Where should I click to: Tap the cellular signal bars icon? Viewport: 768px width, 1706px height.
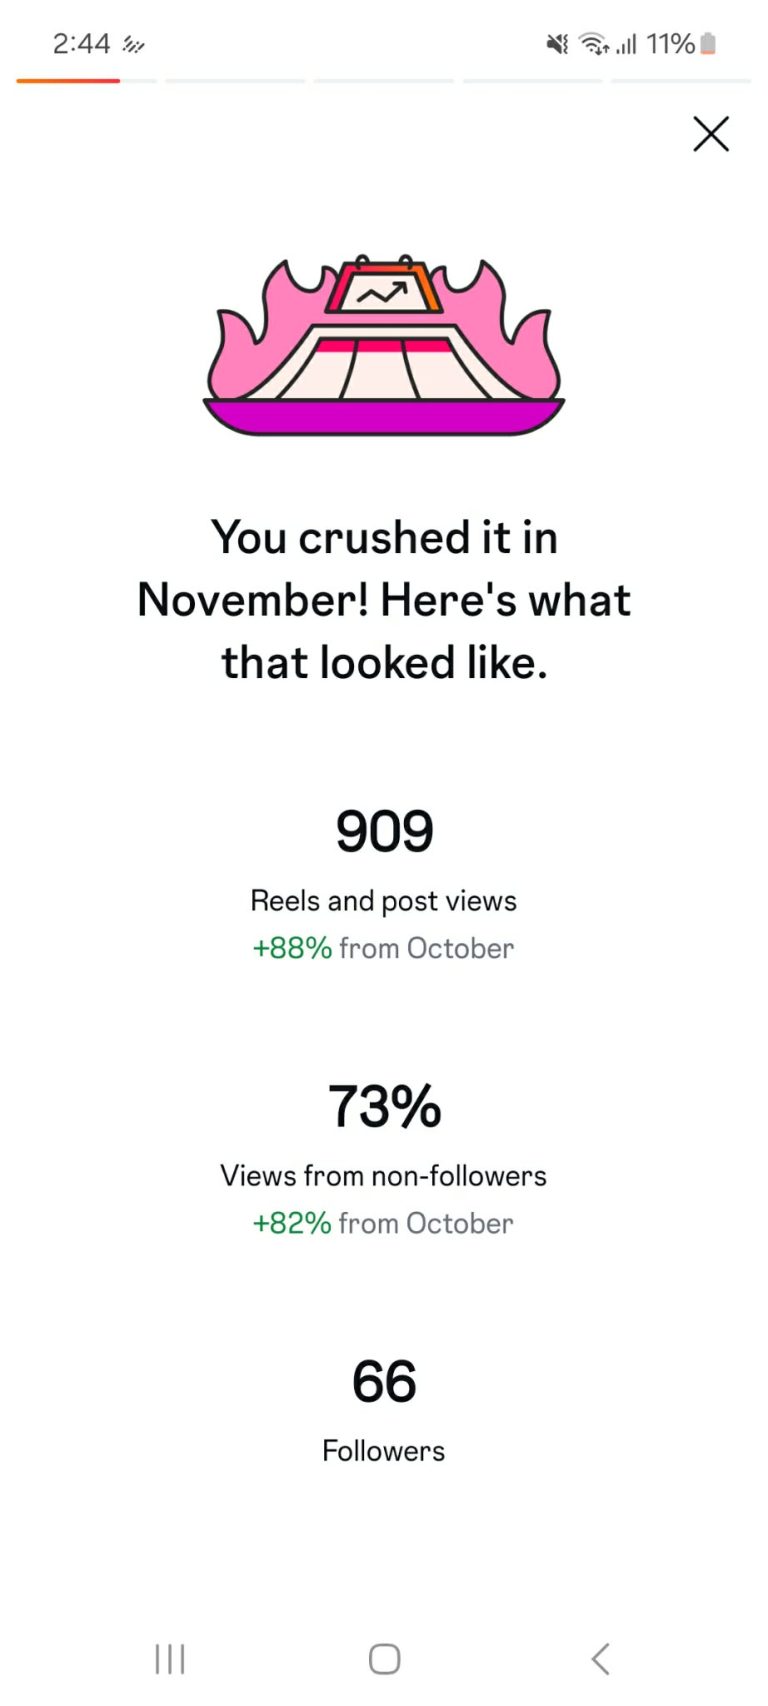(627, 44)
